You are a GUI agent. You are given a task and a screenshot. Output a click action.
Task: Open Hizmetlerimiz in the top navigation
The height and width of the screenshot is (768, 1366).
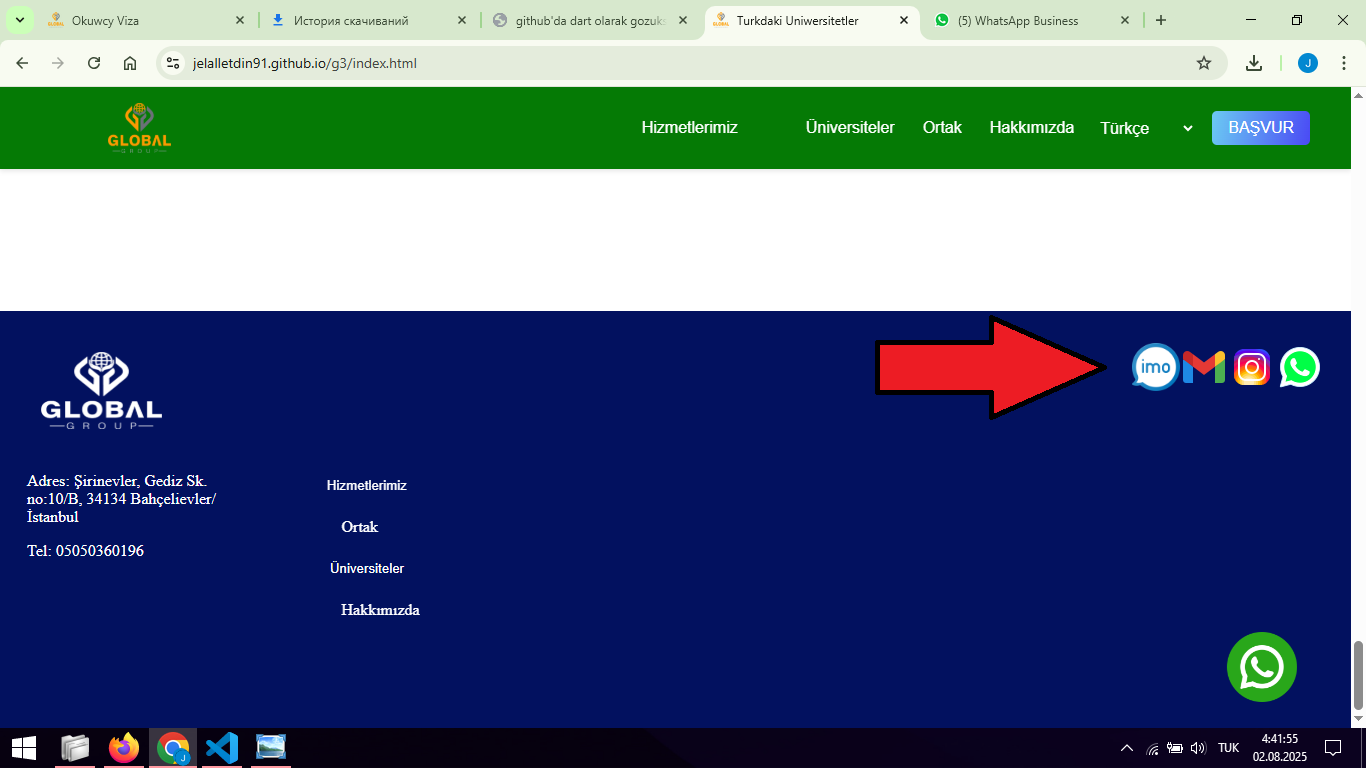[x=689, y=127]
